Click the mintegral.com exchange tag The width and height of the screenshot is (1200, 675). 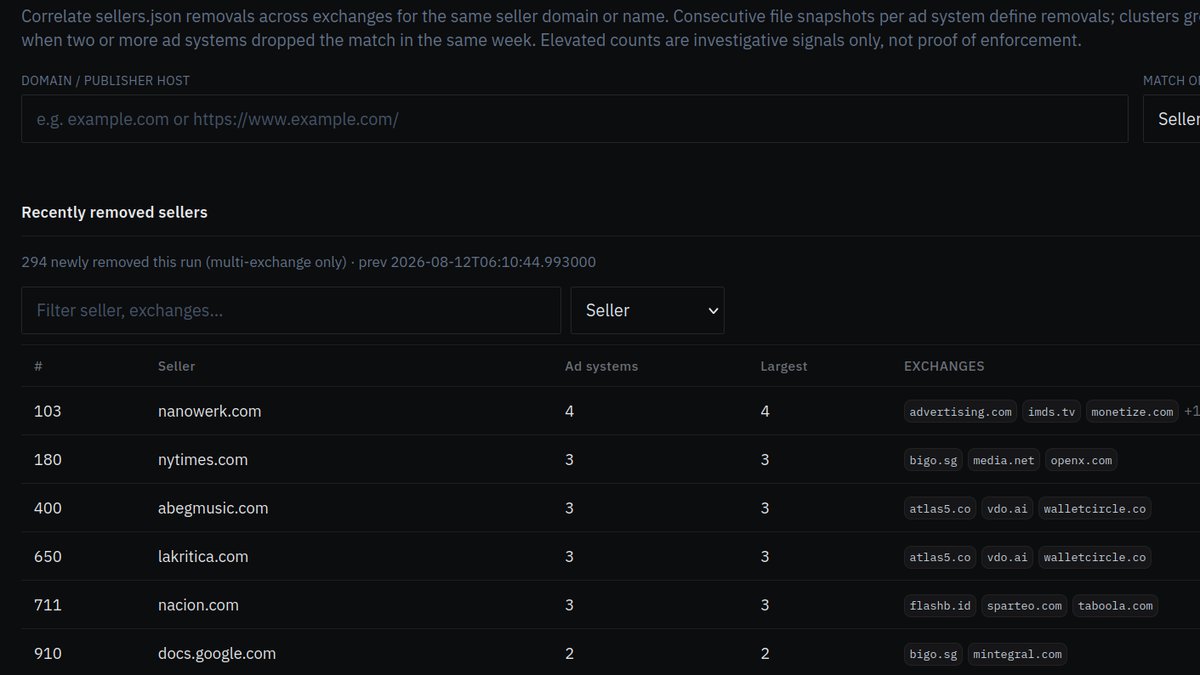coord(1017,653)
